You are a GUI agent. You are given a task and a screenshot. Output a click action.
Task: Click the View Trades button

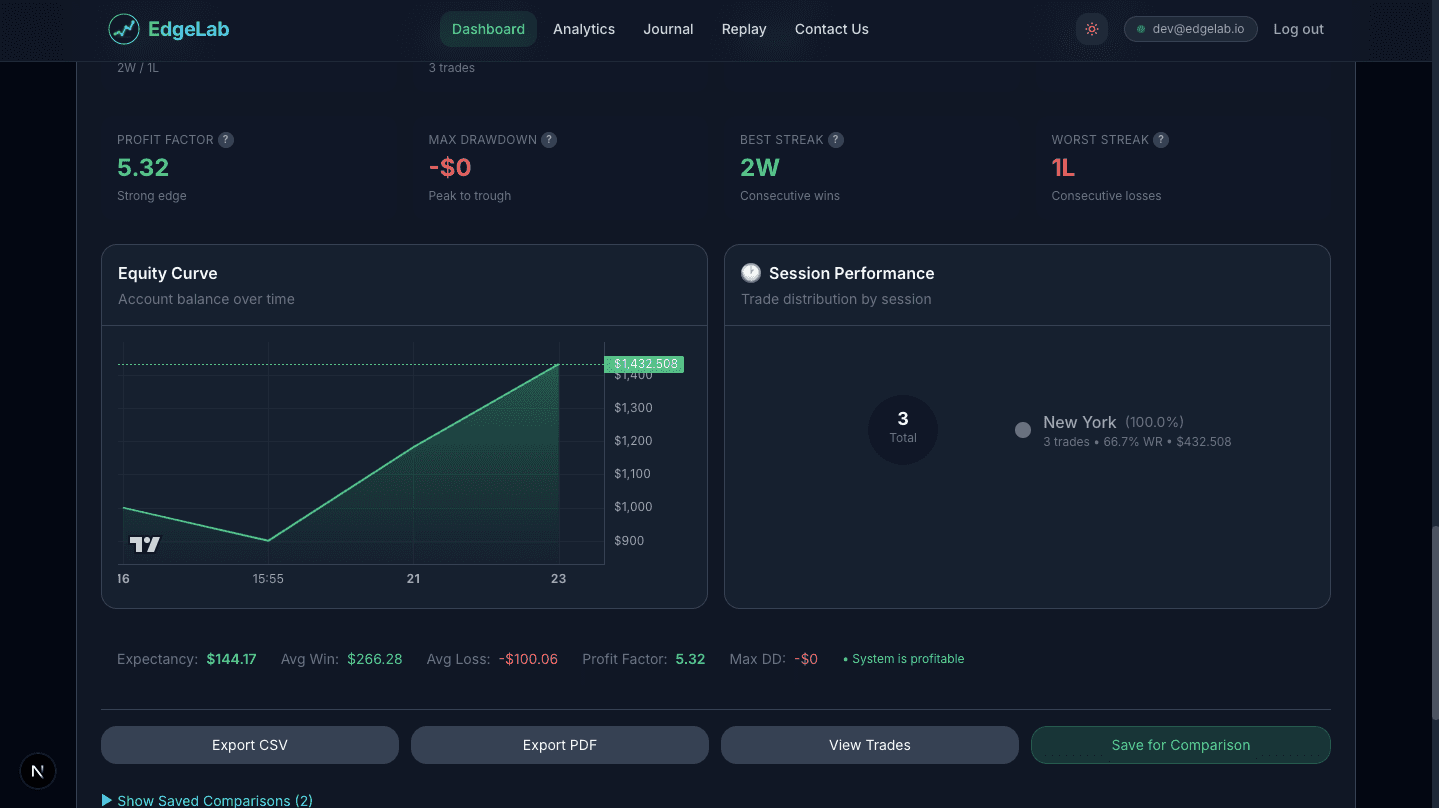pyautogui.click(x=870, y=745)
